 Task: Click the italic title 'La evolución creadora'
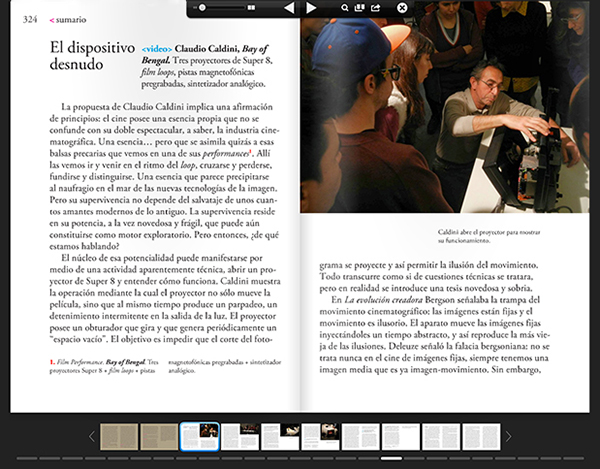(x=383, y=300)
